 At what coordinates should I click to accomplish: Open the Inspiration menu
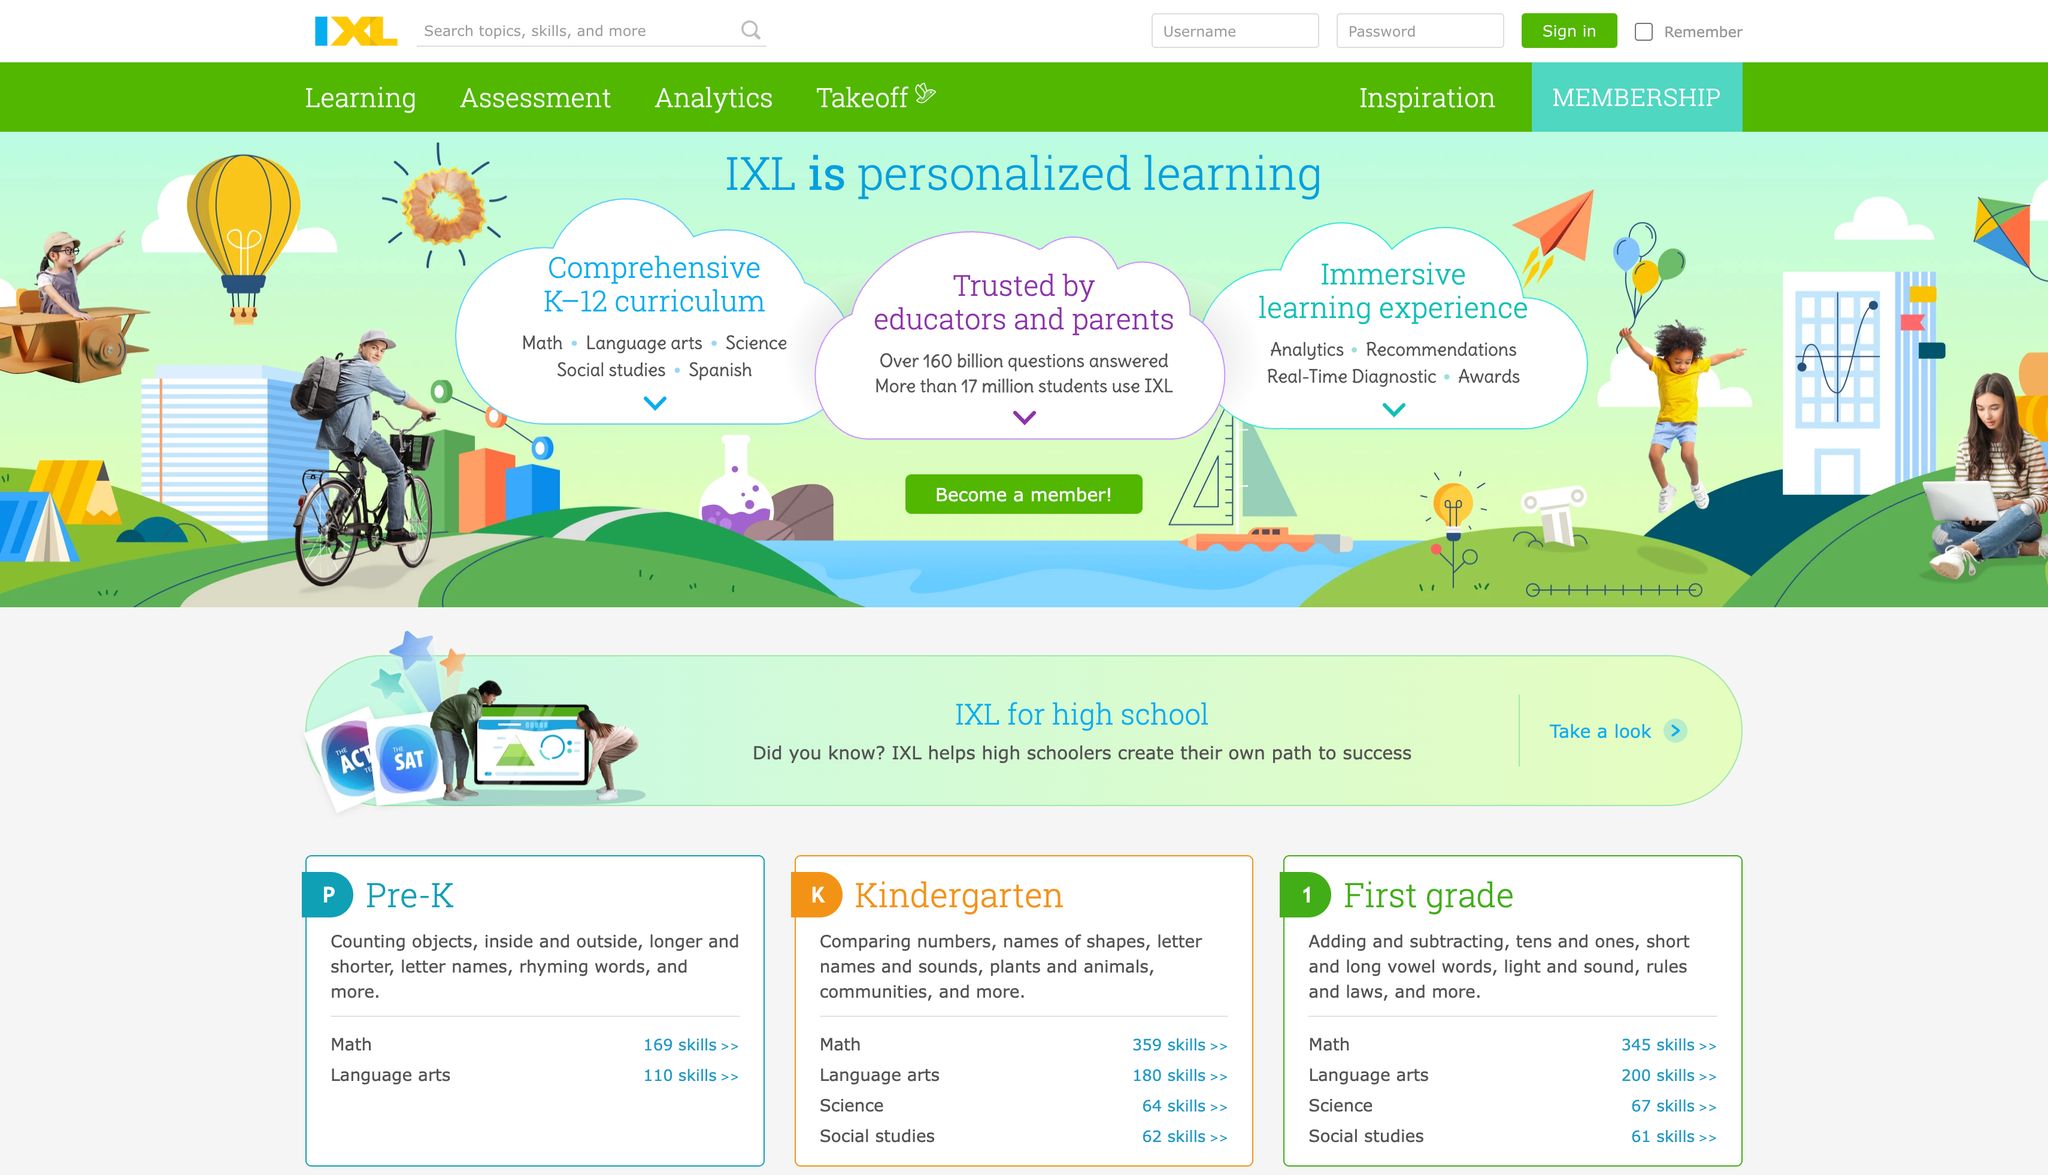click(1427, 98)
